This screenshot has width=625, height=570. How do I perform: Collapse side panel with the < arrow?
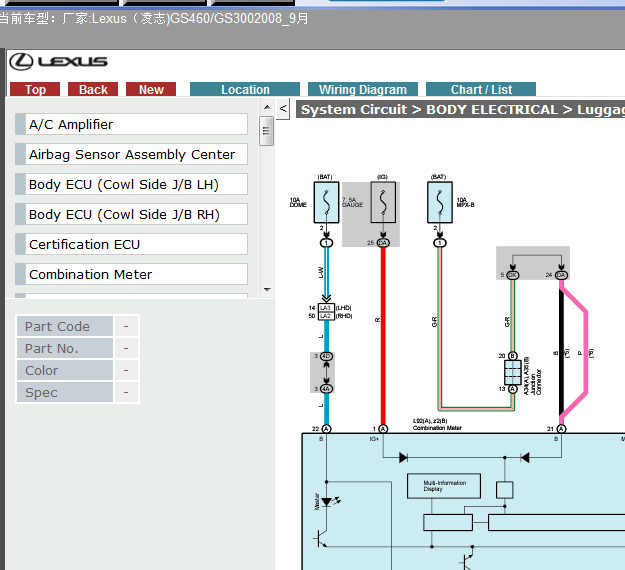coord(283,108)
